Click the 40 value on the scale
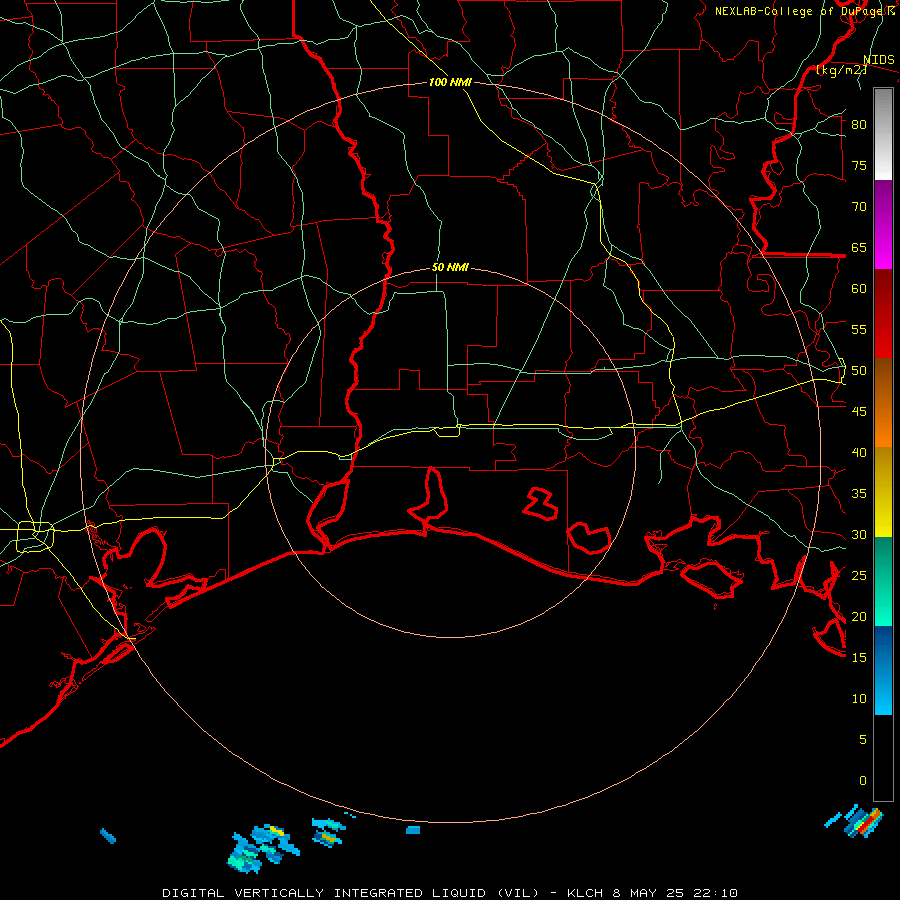This screenshot has height=900, width=900. tap(859, 452)
